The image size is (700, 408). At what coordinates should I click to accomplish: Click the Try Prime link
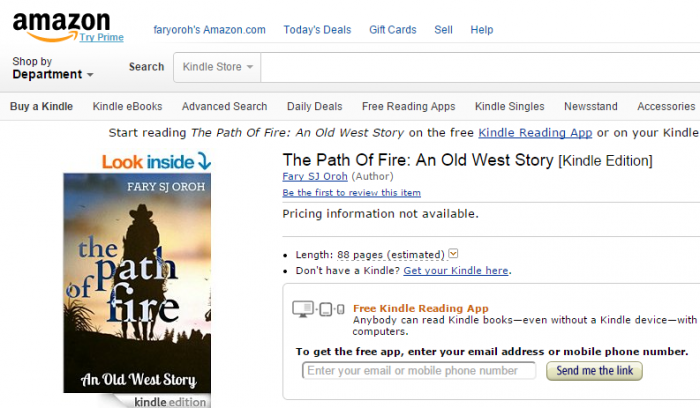tap(102, 37)
